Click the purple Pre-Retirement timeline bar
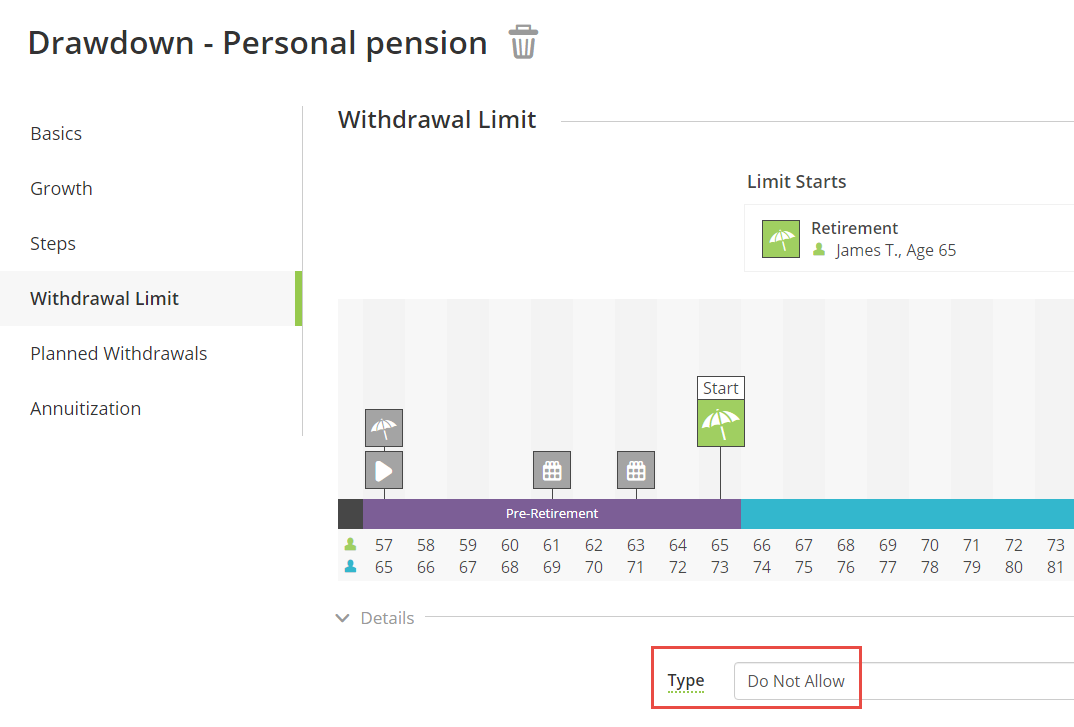This screenshot has height=727, width=1074. click(552, 514)
